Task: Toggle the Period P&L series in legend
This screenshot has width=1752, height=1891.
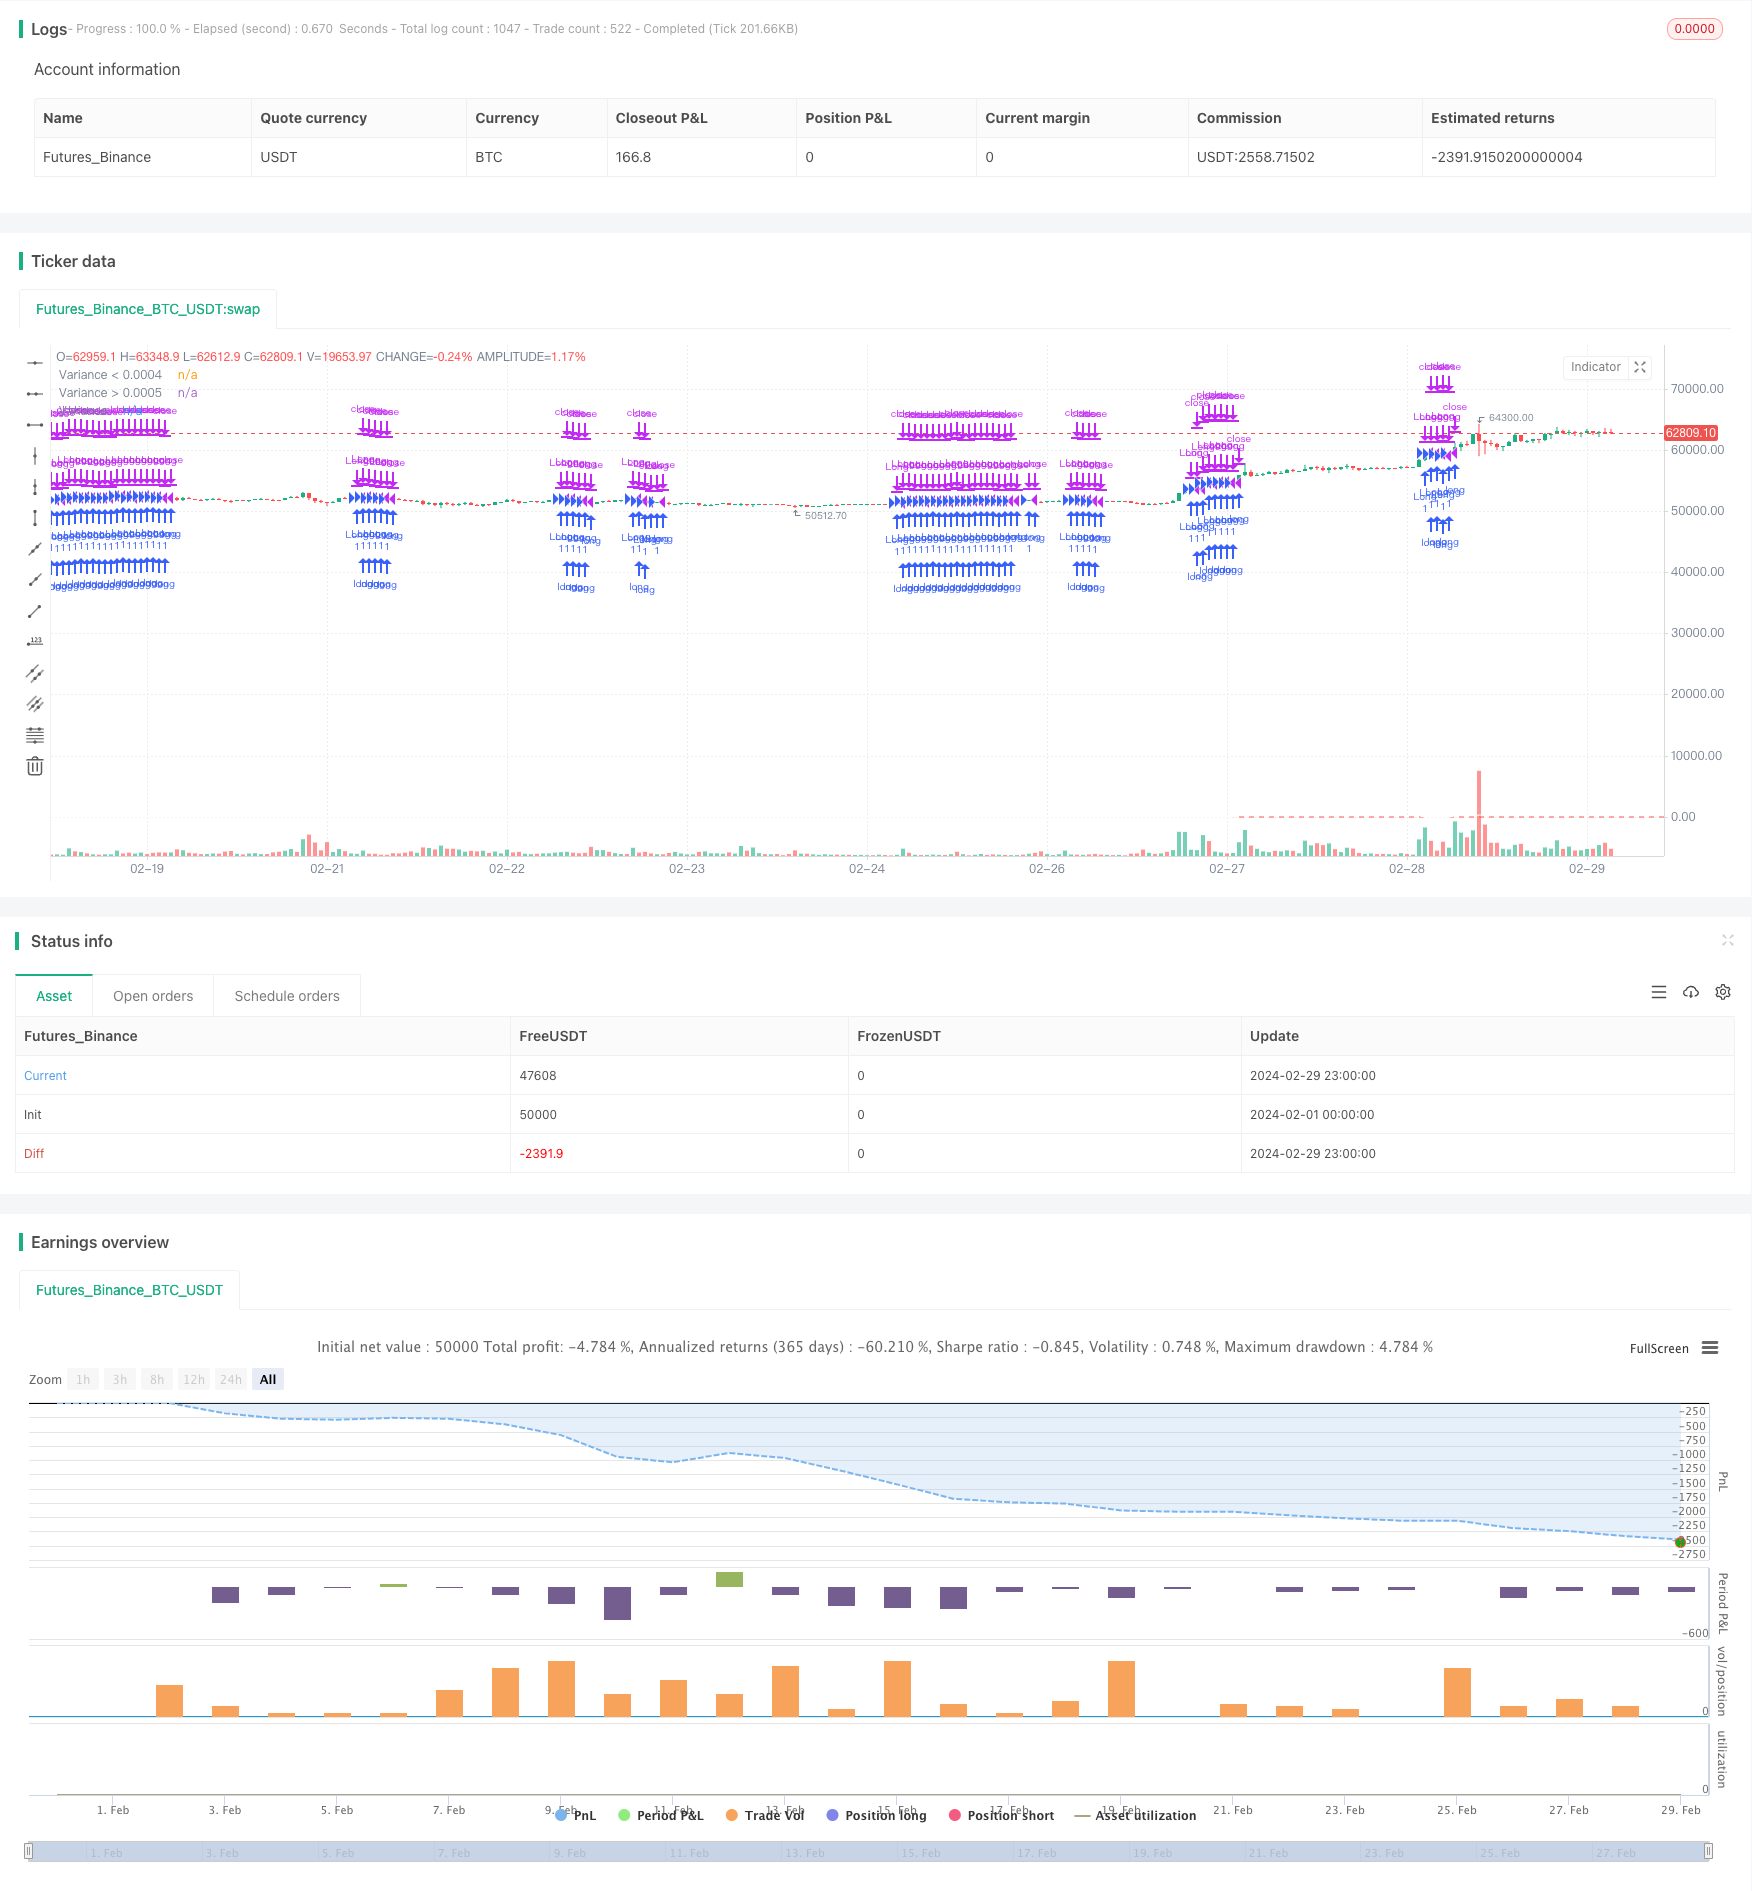Action: 661,1815
